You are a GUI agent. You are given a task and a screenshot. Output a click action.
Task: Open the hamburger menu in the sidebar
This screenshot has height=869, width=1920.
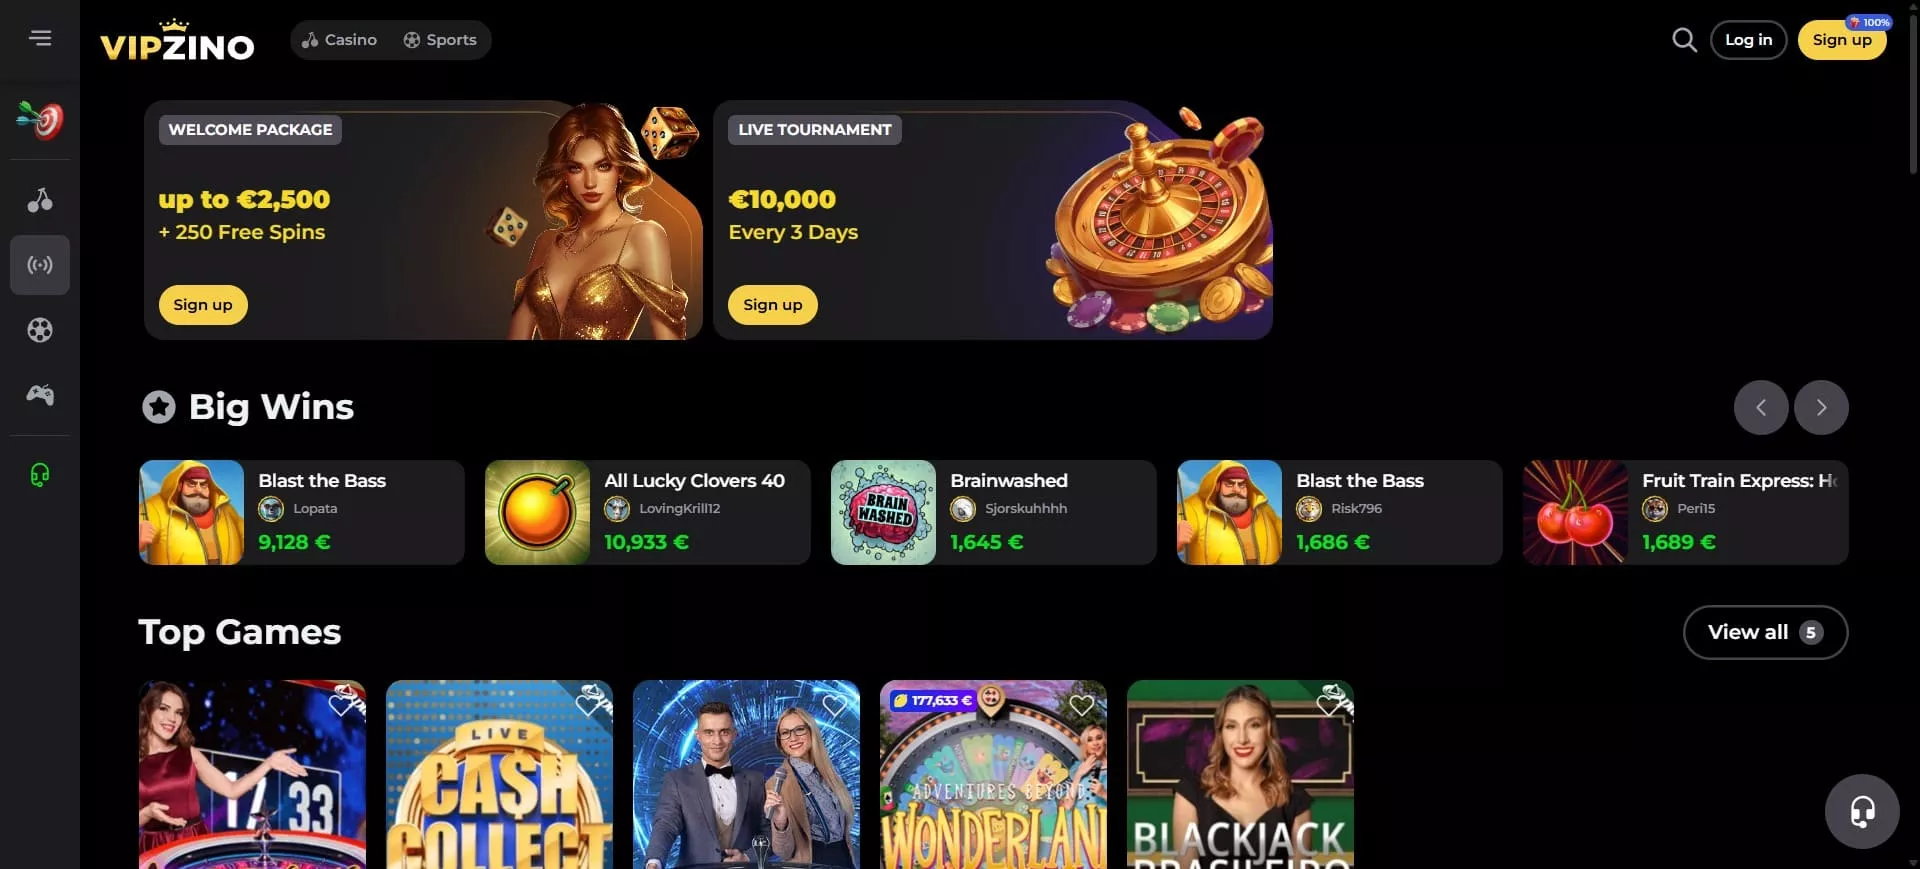(40, 38)
